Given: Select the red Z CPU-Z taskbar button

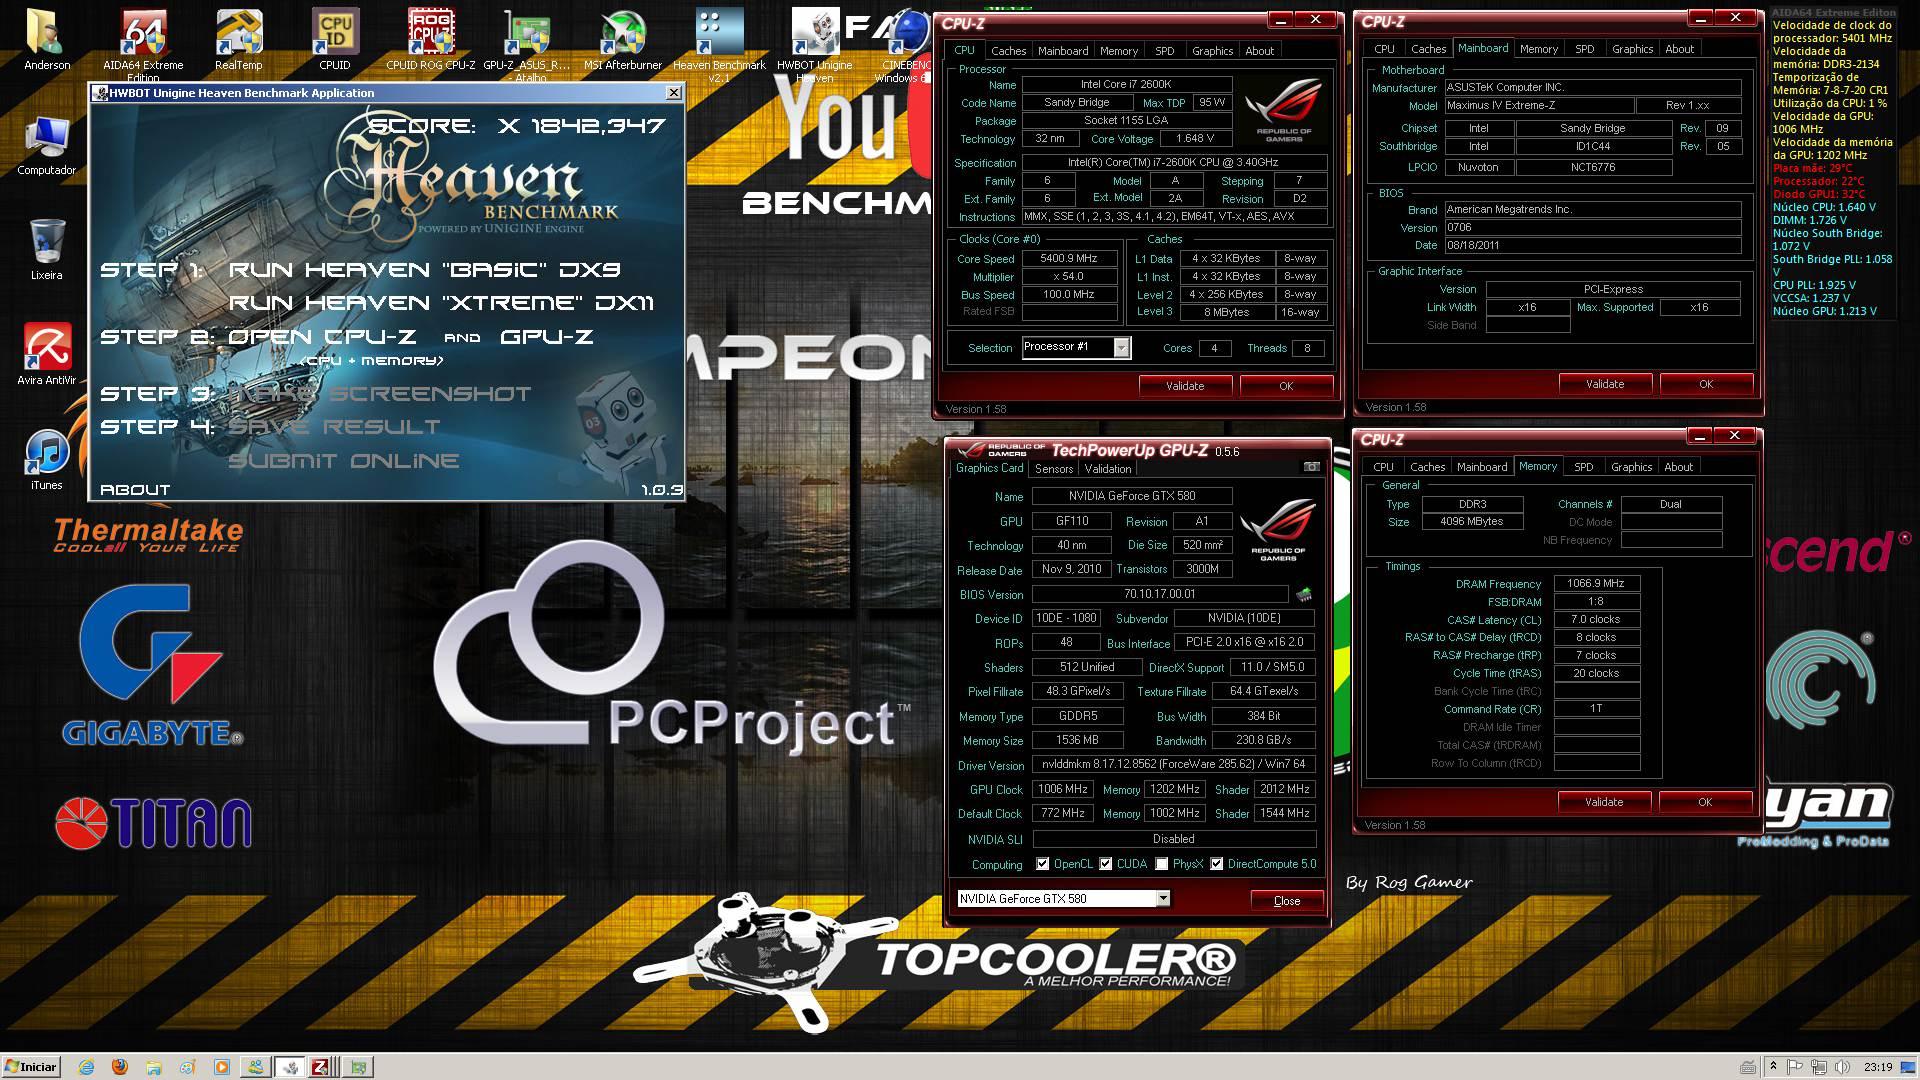Looking at the screenshot, I should (322, 1067).
